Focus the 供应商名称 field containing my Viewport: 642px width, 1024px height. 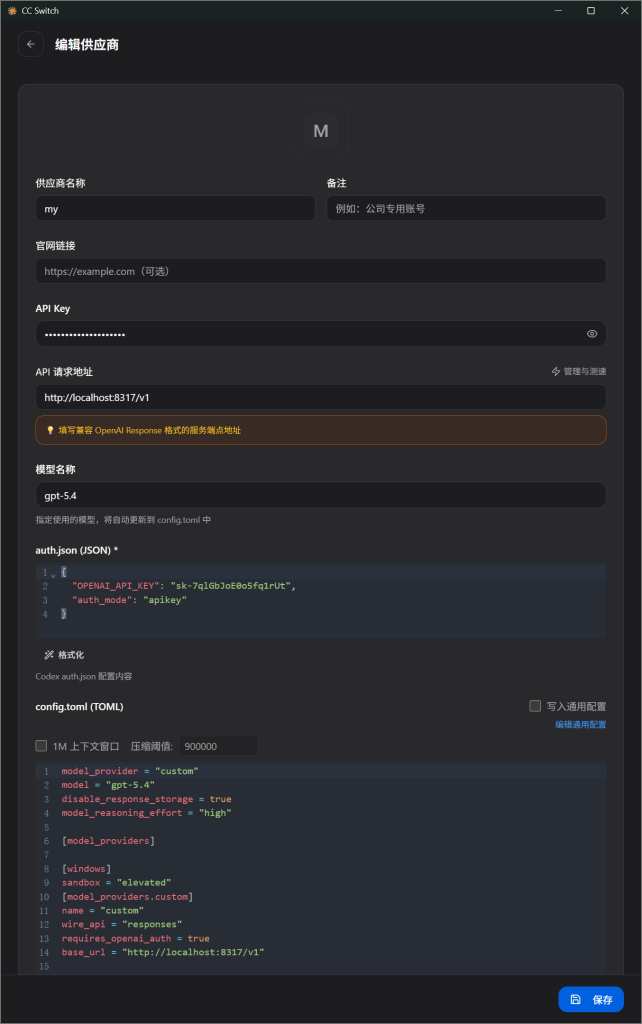pos(175,208)
